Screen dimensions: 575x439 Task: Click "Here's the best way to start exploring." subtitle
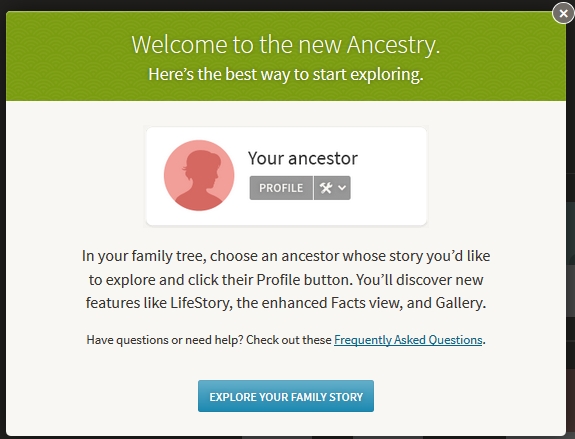286,74
